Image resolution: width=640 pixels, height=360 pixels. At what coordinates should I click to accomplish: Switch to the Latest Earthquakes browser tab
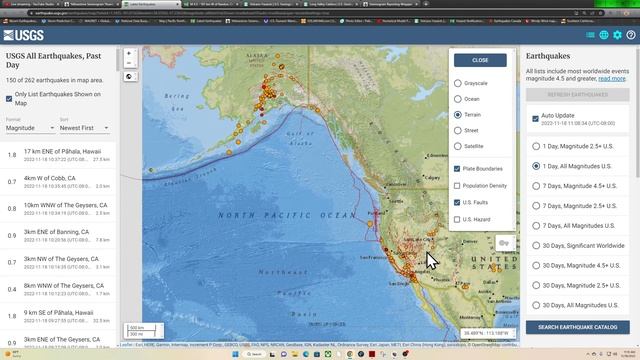tap(151, 4)
